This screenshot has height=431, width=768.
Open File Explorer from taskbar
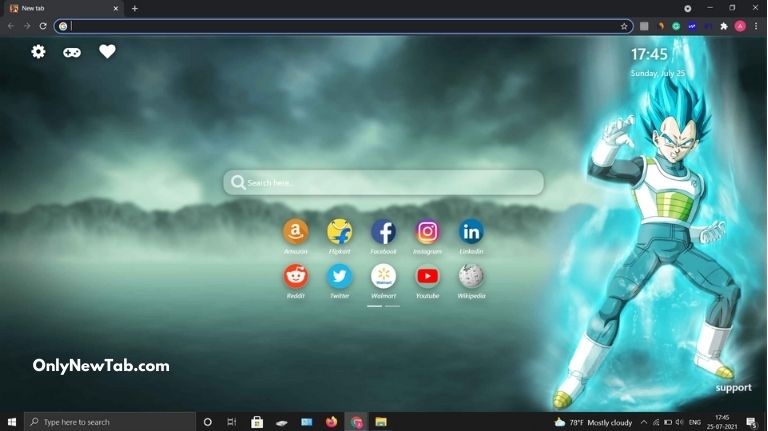[x=381, y=422]
